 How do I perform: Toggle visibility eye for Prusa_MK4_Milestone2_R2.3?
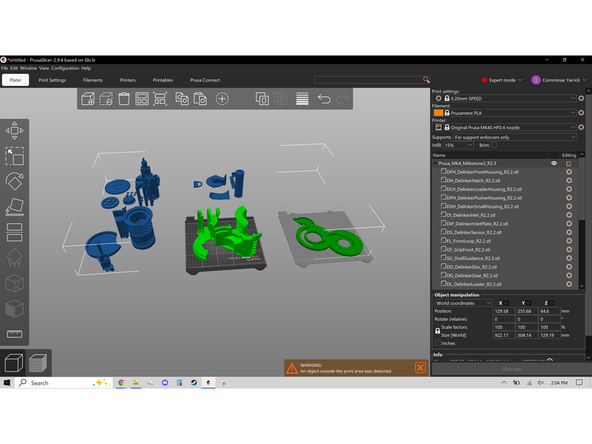[x=554, y=163]
